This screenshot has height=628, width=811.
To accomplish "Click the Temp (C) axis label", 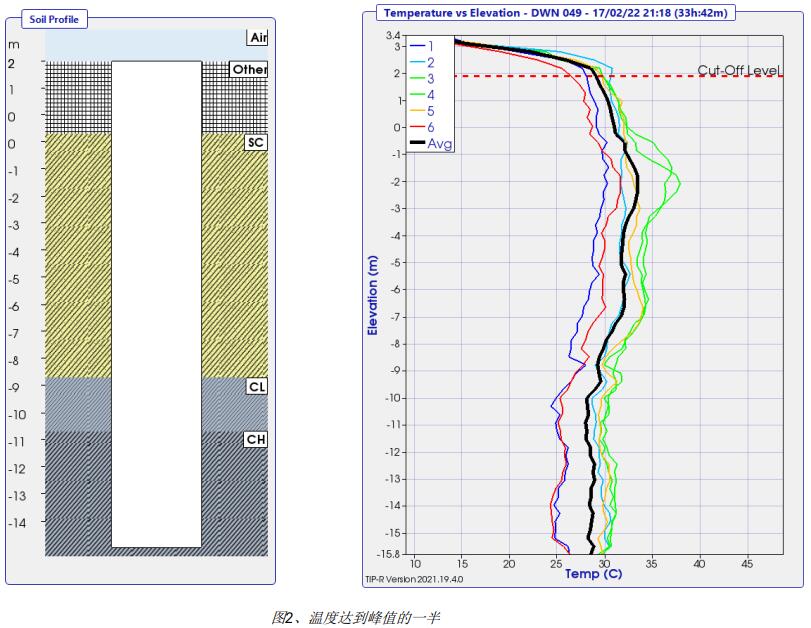I will click(593, 574).
